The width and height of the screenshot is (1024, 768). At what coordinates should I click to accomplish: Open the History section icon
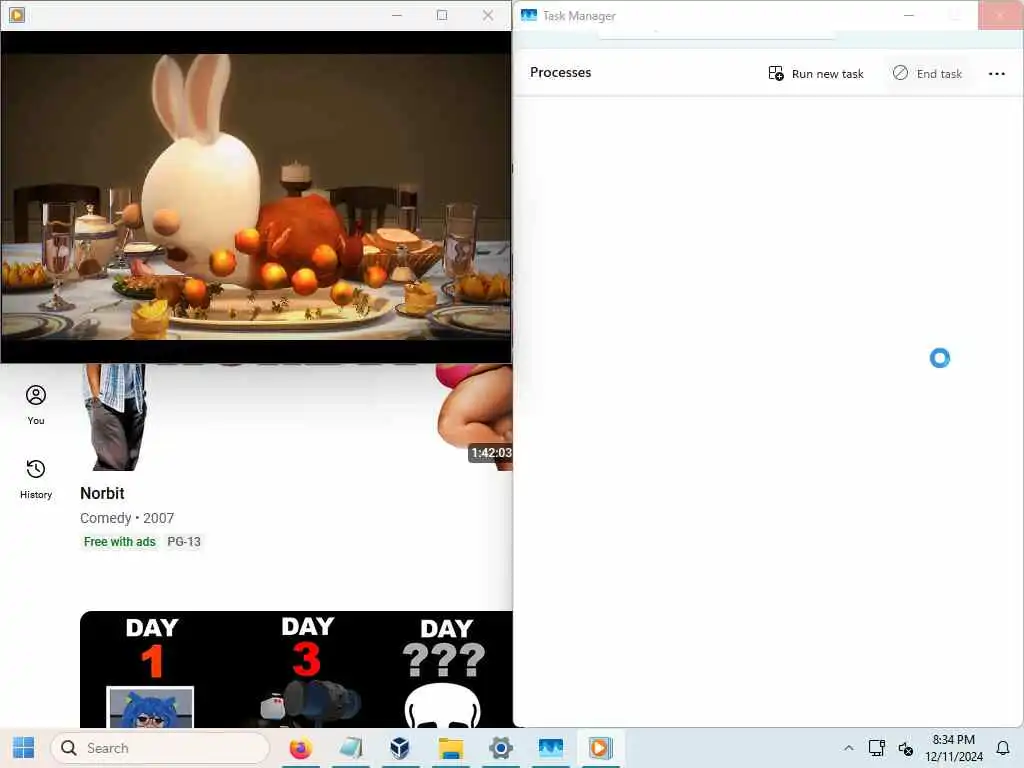click(36, 469)
